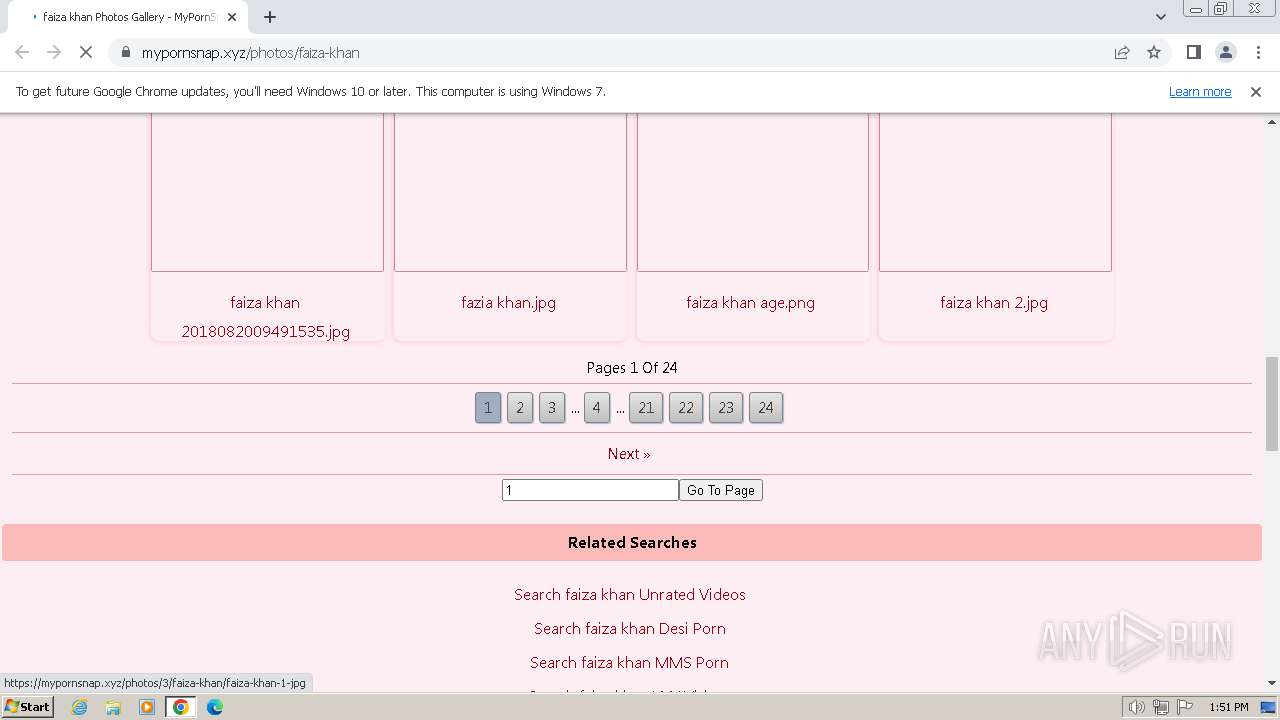Share this page from address bar
1280x720 pixels.
coord(1122,53)
